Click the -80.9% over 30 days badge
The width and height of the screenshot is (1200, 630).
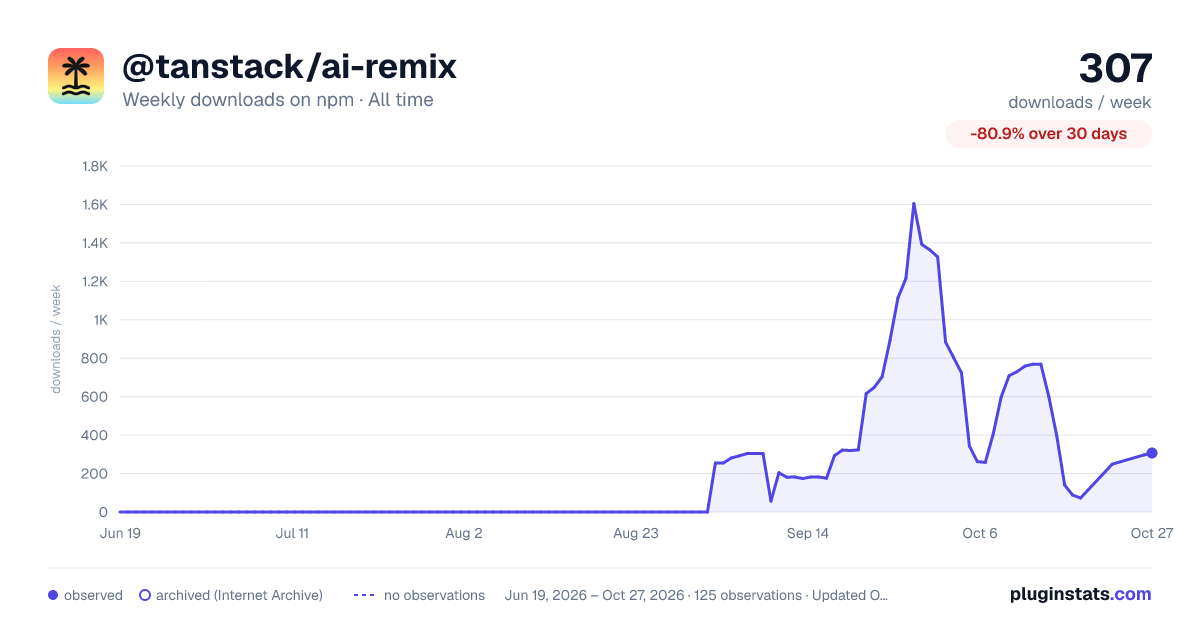(x=1049, y=134)
